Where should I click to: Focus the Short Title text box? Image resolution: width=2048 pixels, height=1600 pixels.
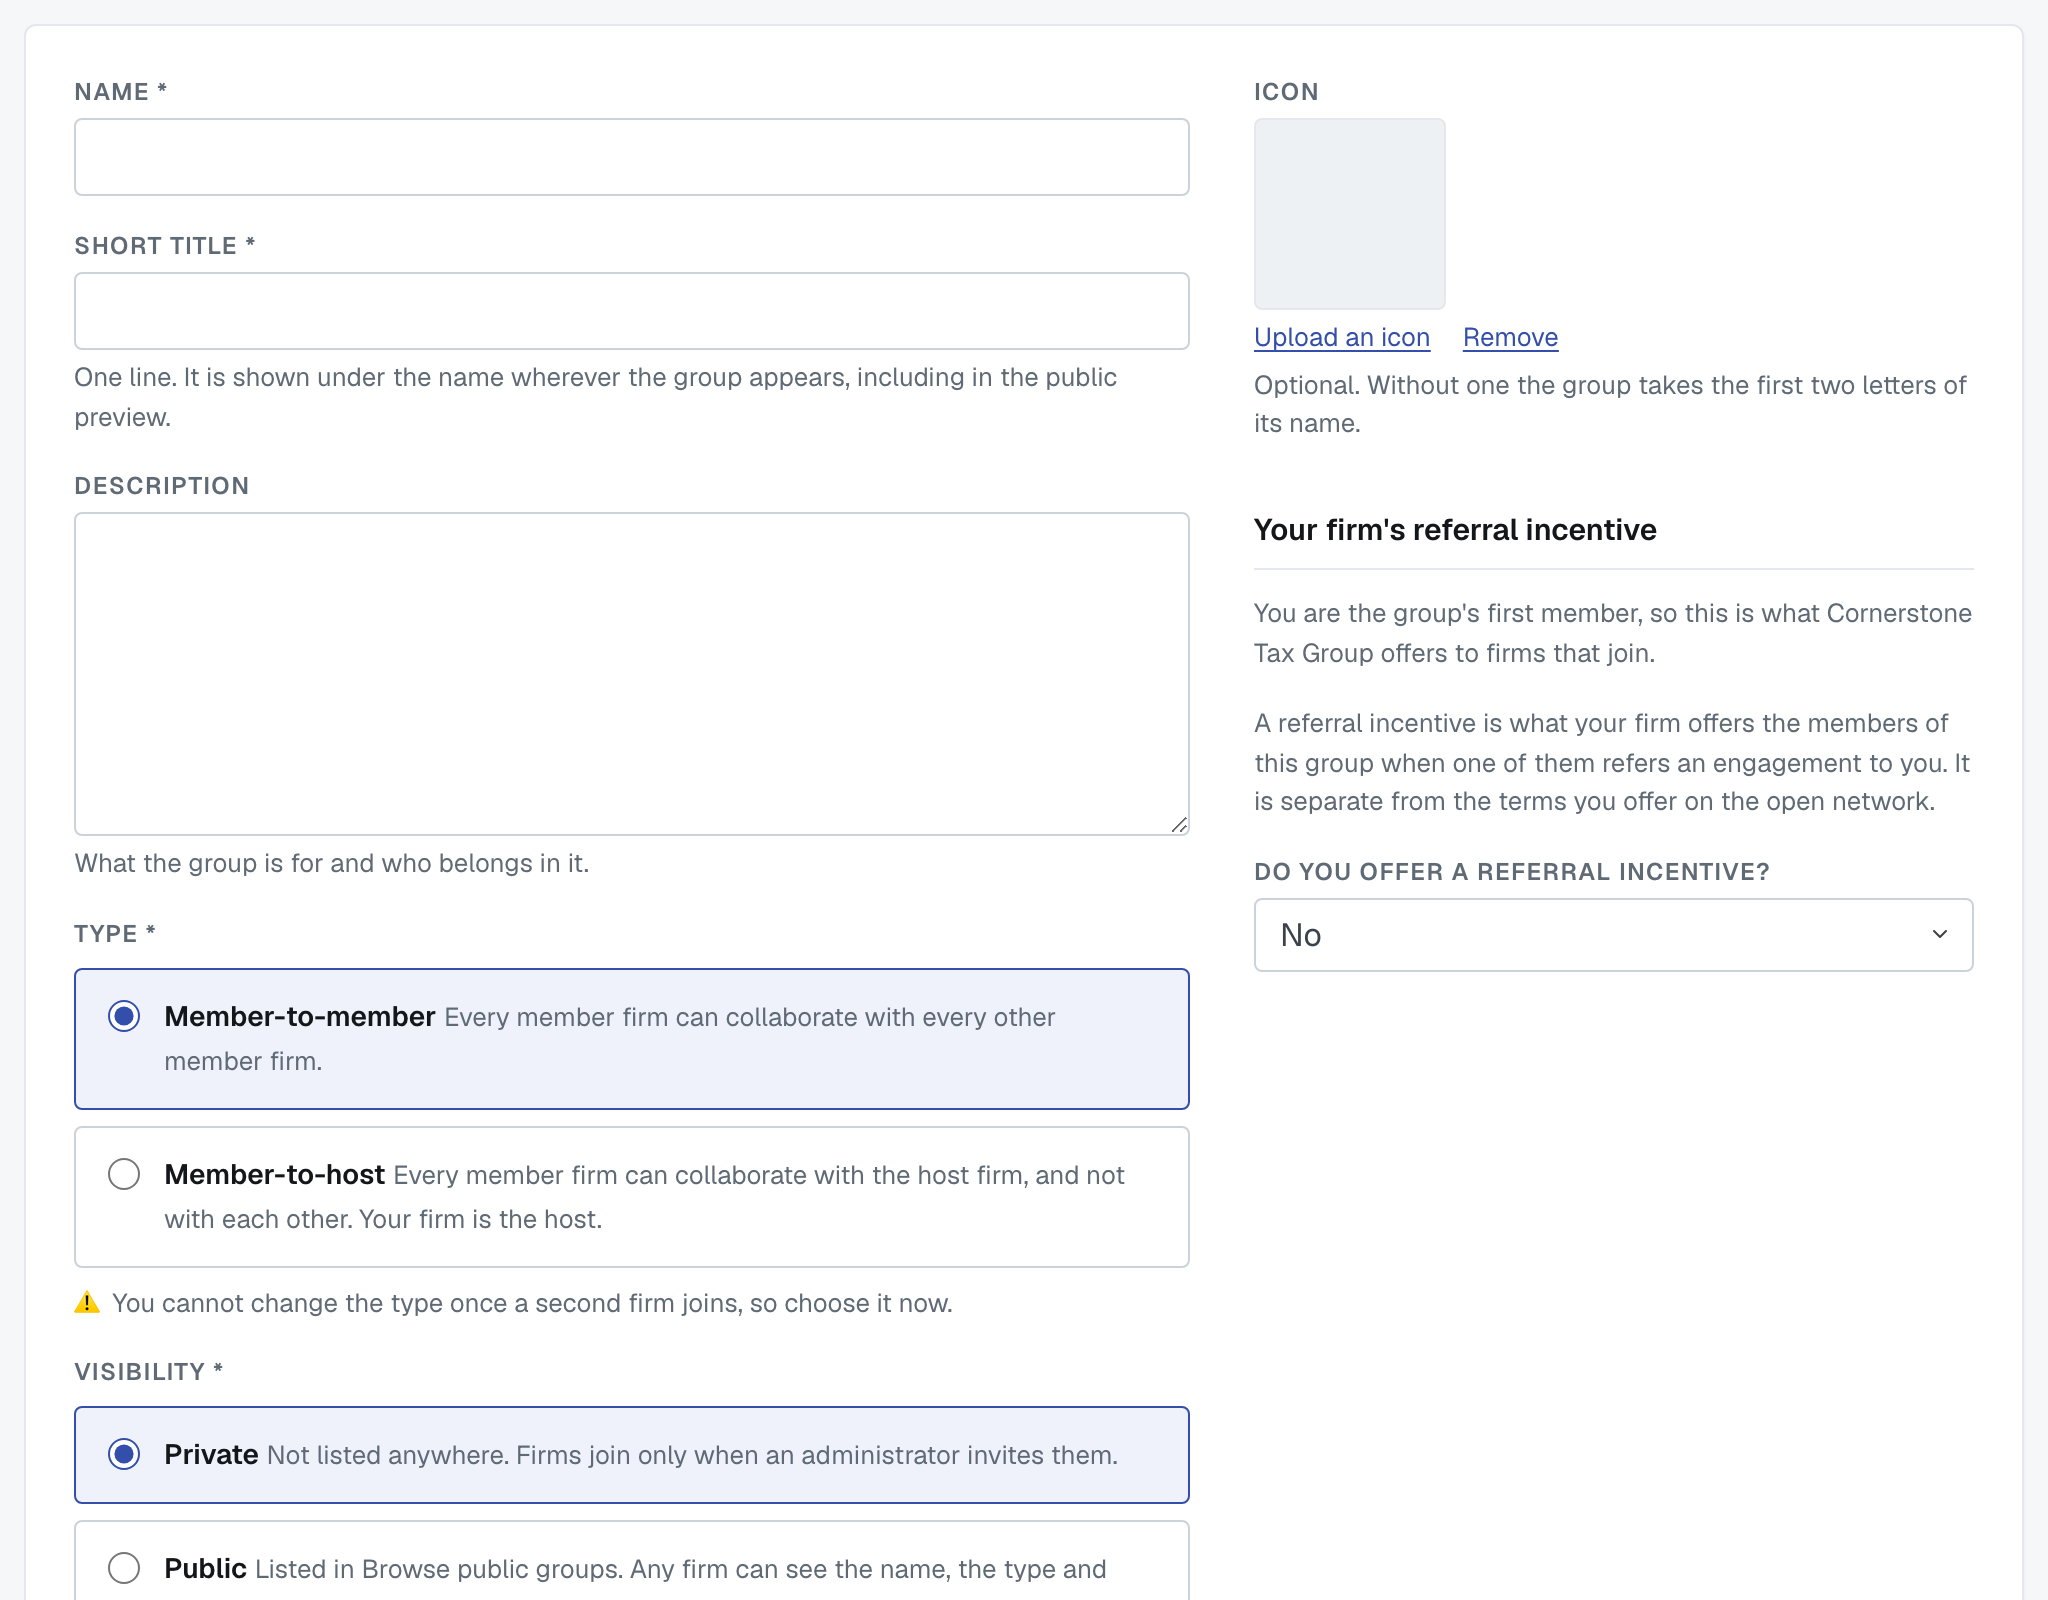(632, 311)
